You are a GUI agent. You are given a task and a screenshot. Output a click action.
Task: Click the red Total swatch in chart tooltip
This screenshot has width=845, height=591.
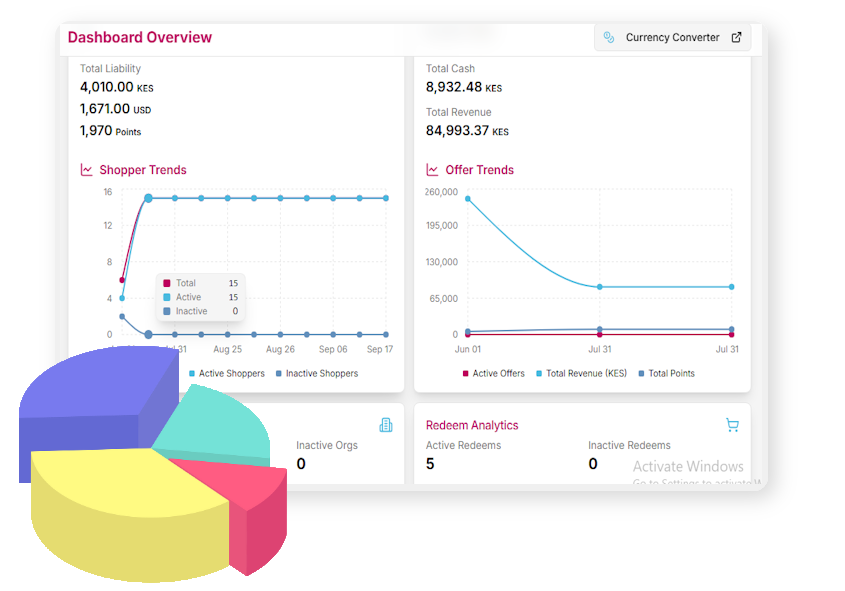[167, 284]
